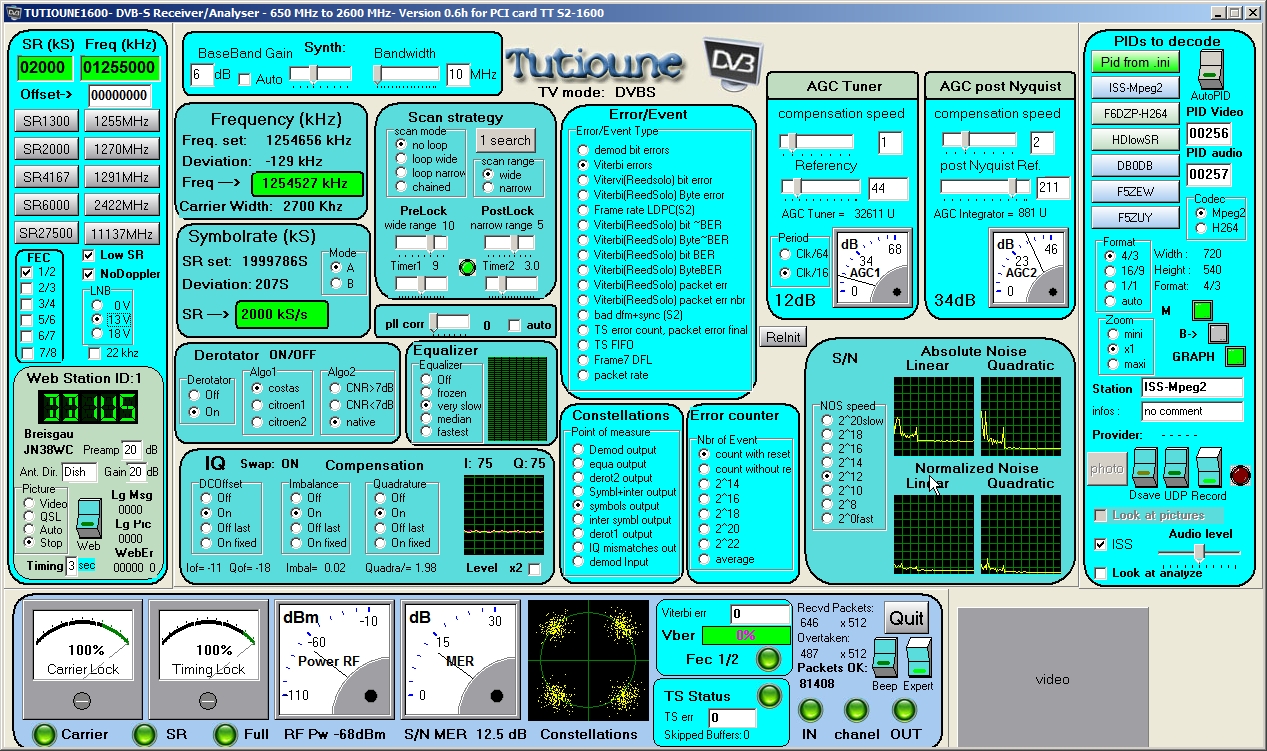
Task: Toggle the Beep switch
Action: click(884, 657)
